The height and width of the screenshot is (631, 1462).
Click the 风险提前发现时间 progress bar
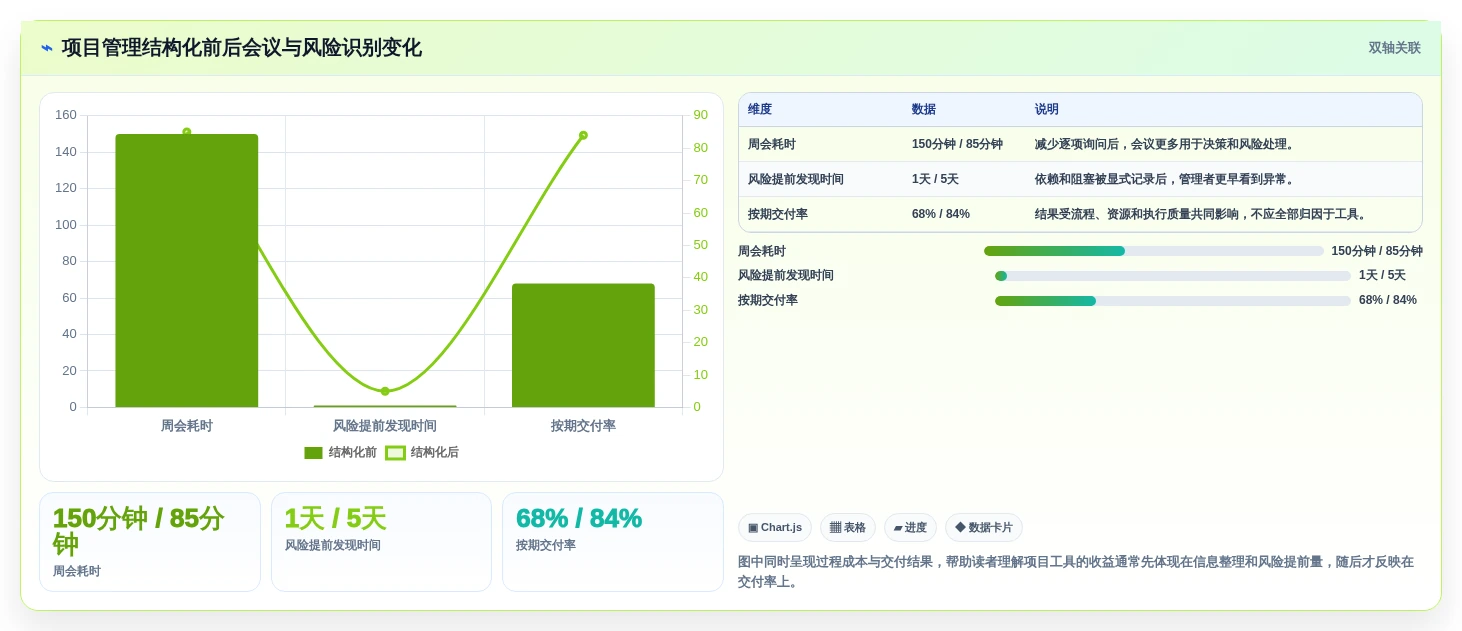[x=1172, y=276]
